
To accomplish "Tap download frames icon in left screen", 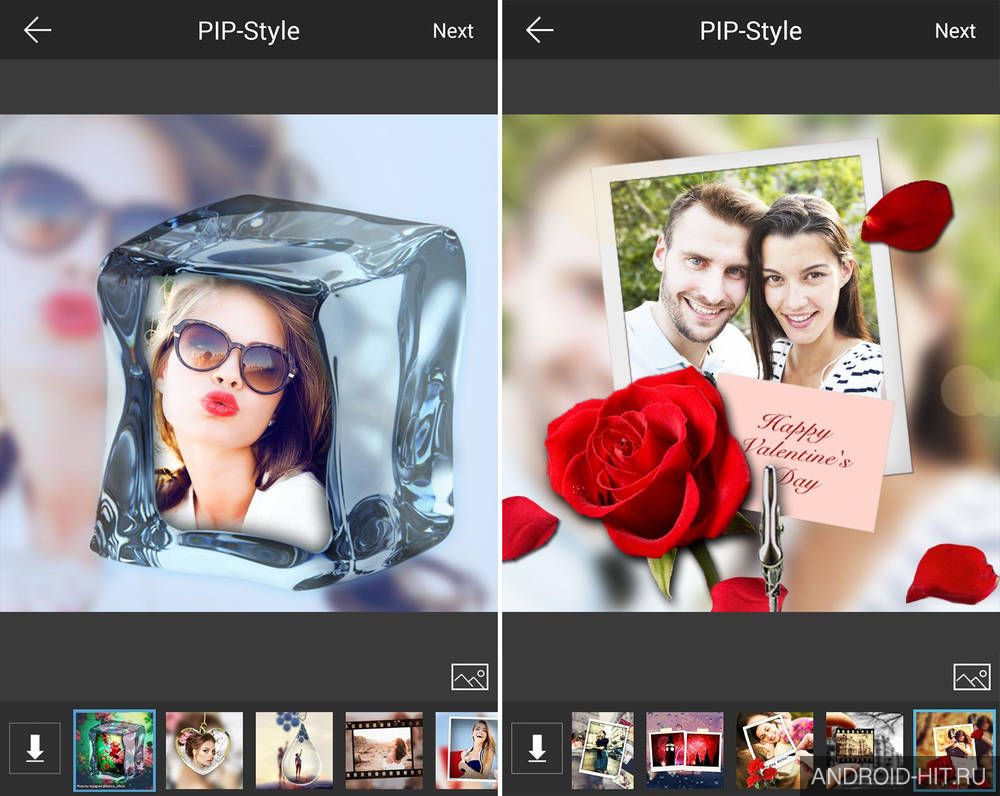I will tap(35, 748).
